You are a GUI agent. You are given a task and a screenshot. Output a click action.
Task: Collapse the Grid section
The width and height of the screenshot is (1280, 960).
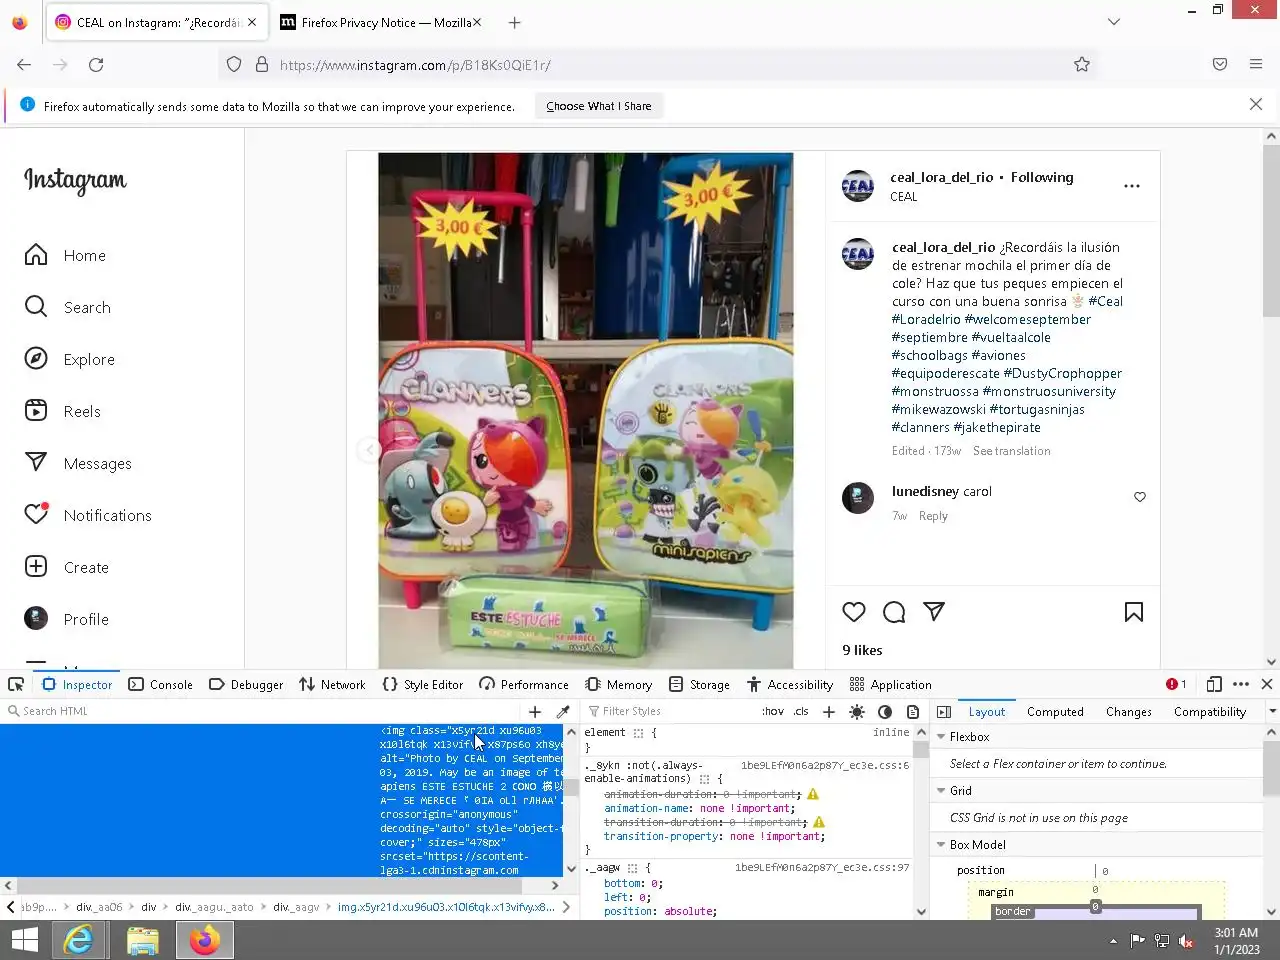click(941, 791)
